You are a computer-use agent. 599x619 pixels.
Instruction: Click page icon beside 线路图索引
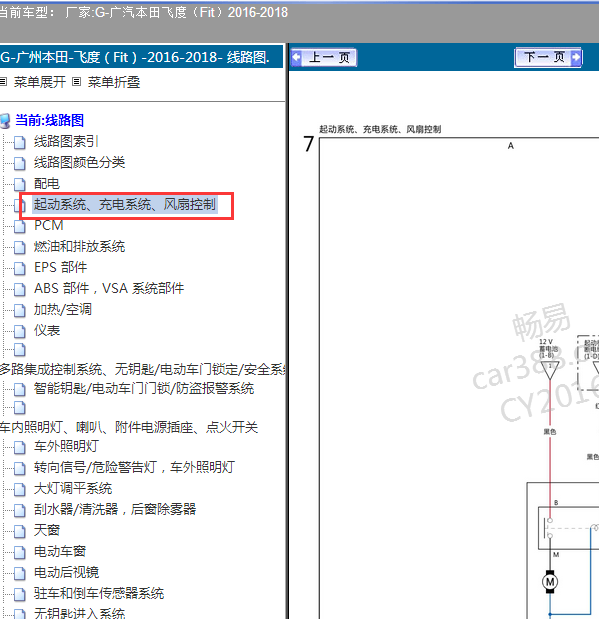coord(20,142)
